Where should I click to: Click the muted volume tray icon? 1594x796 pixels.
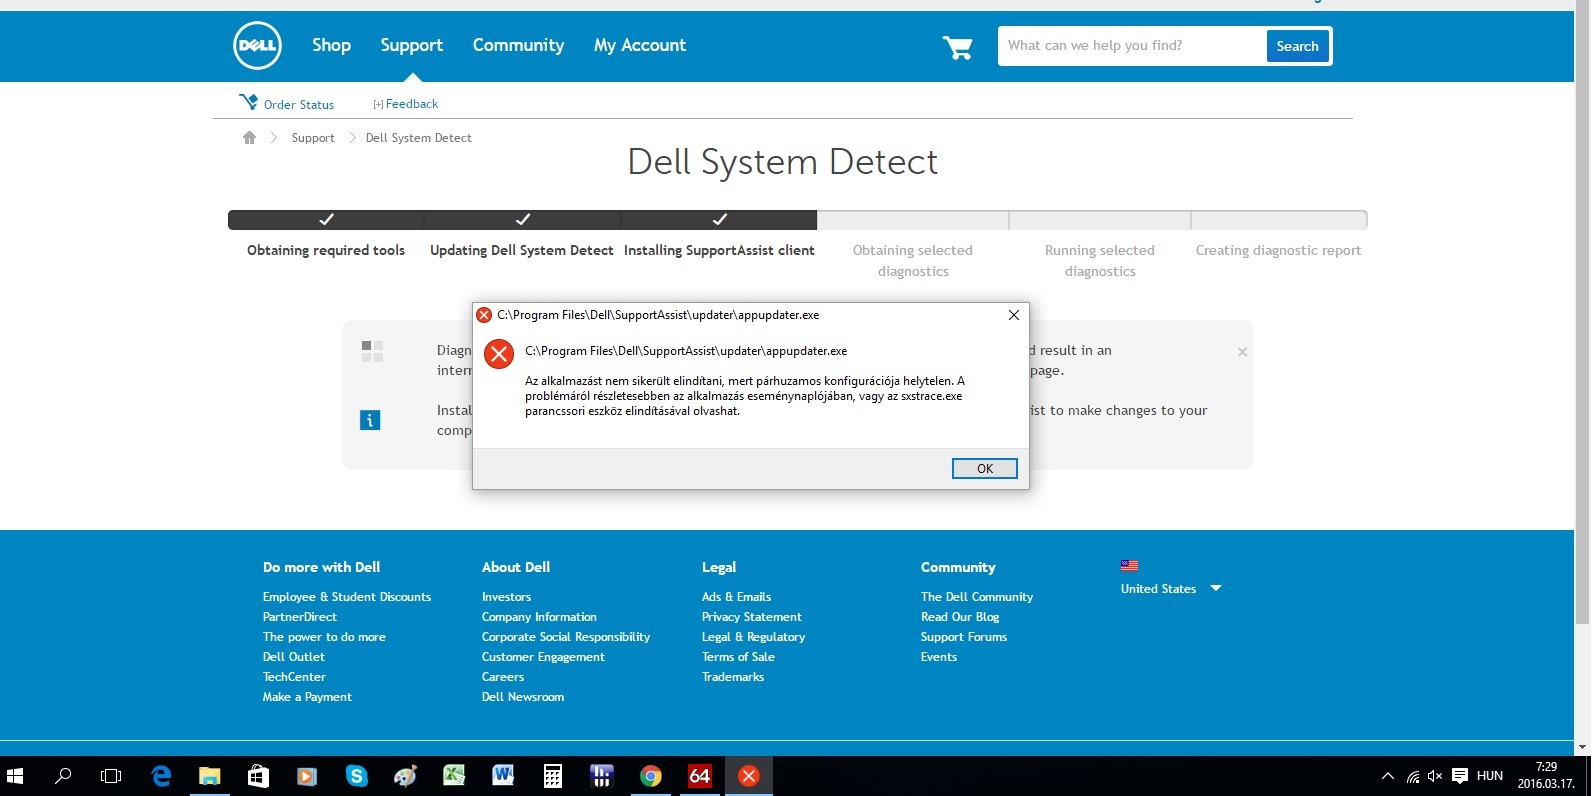(x=1435, y=776)
